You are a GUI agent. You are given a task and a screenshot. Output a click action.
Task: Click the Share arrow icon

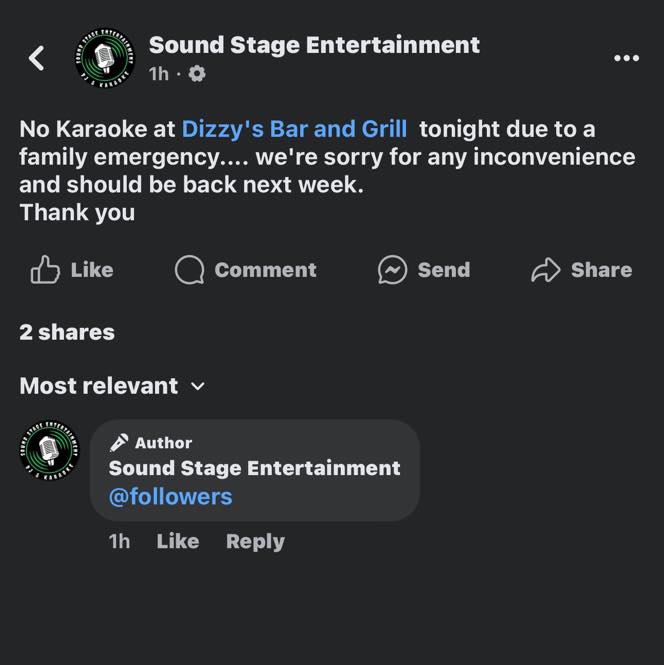tap(546, 270)
